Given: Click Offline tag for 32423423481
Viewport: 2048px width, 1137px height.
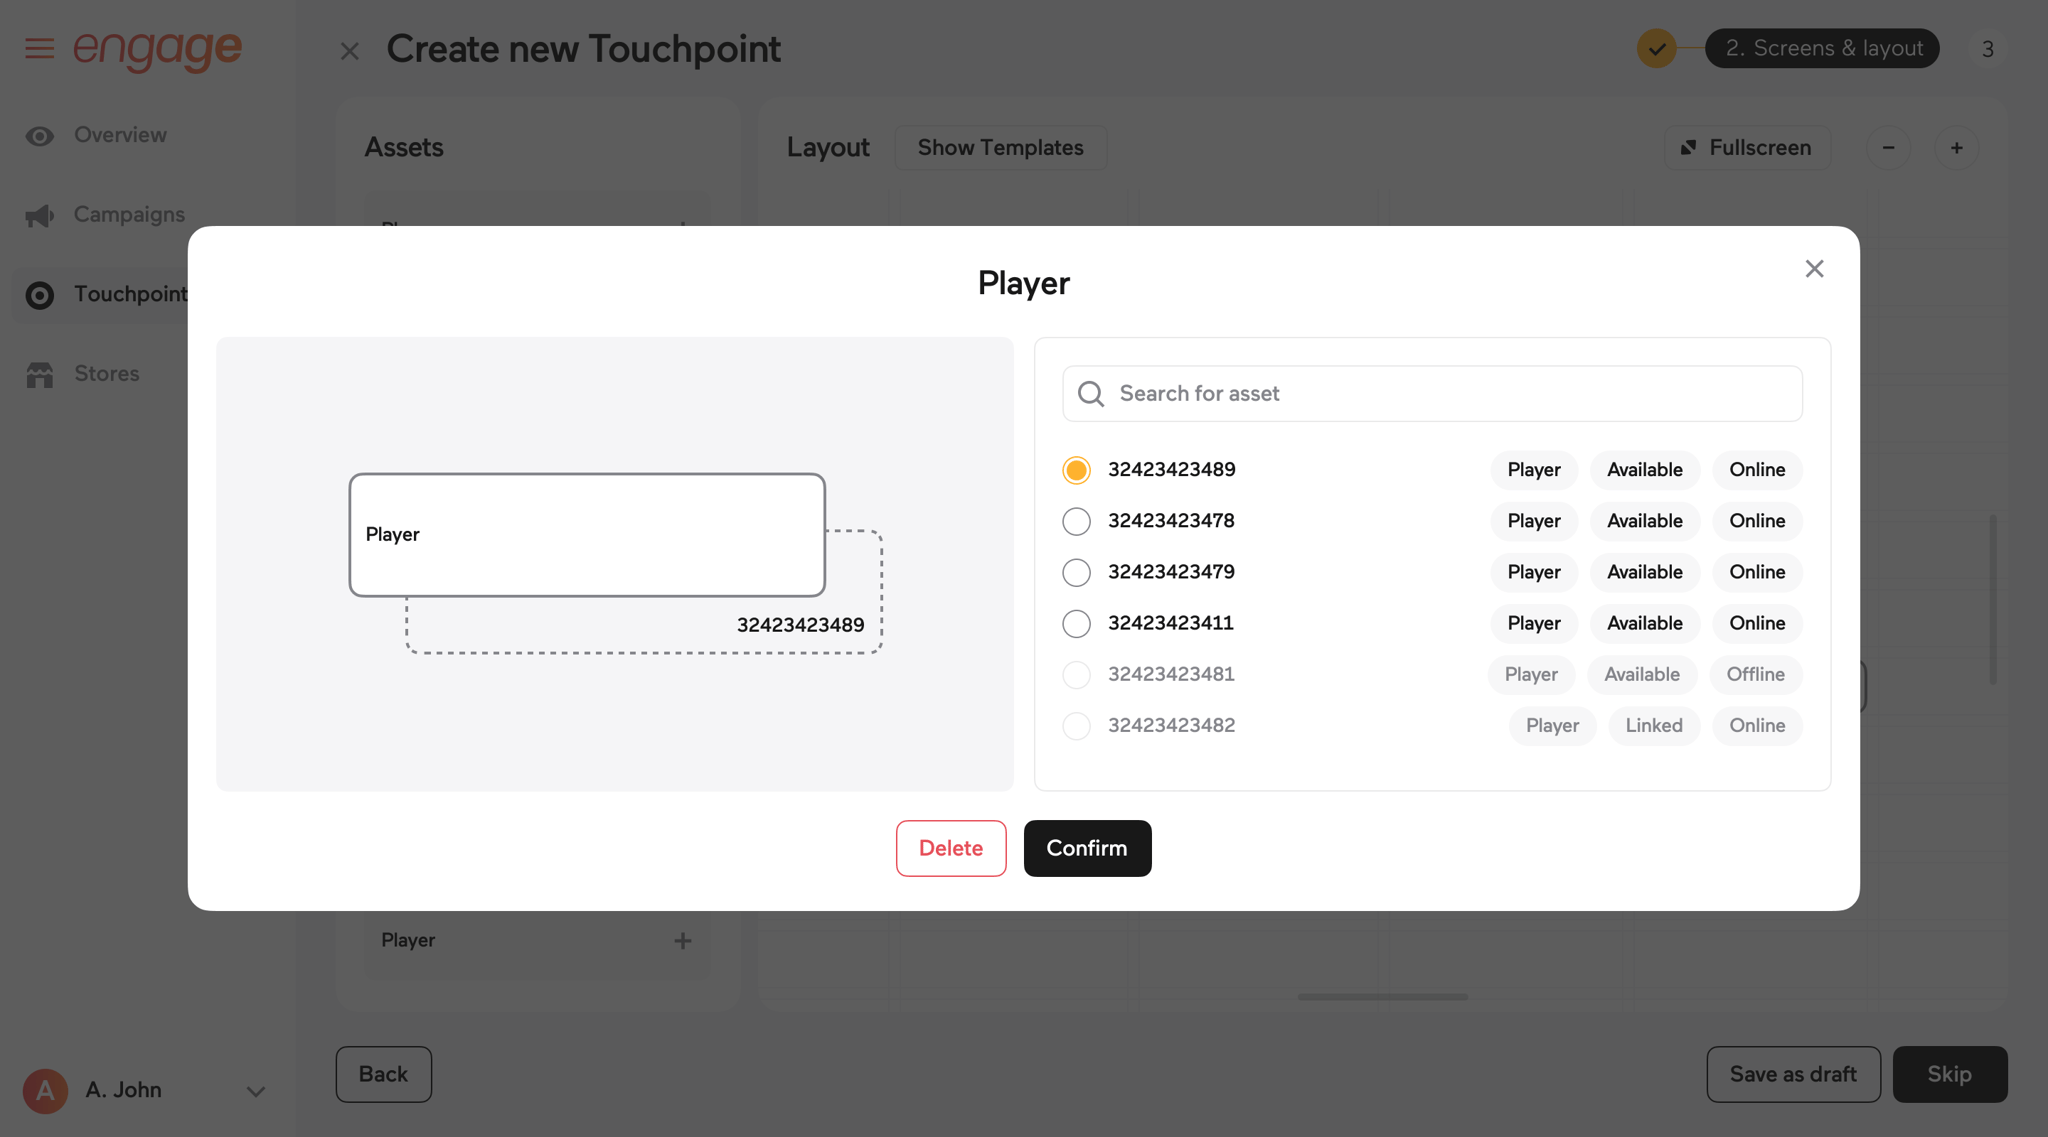Looking at the screenshot, I should (x=1755, y=675).
